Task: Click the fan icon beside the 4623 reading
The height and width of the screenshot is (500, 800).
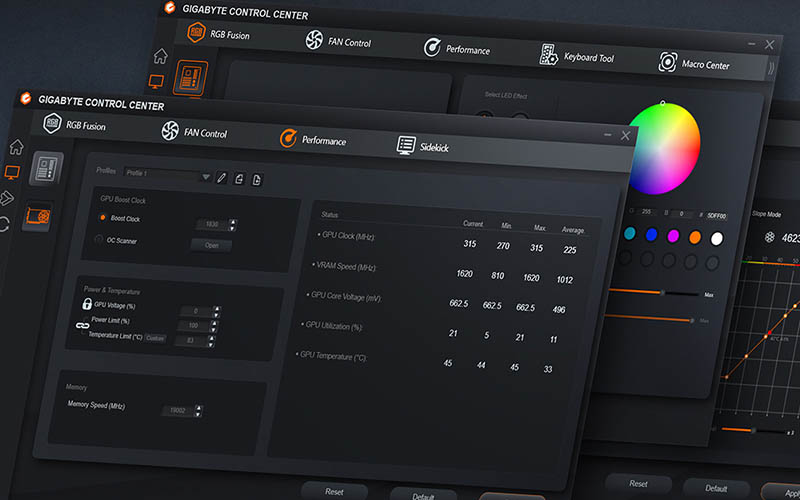Action: pos(769,237)
